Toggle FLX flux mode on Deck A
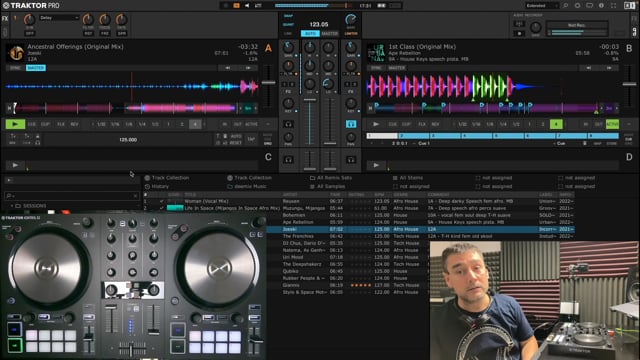The height and width of the screenshot is (360, 640). click(x=61, y=124)
